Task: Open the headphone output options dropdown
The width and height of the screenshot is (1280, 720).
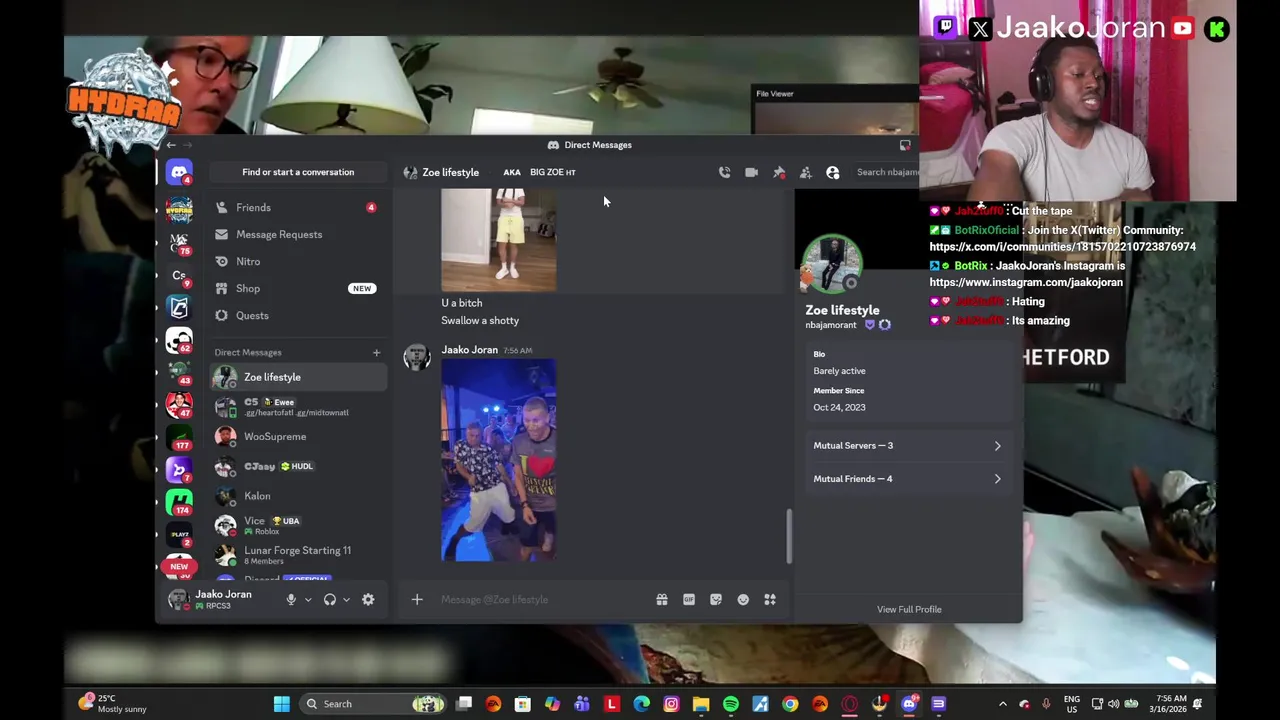Action: coord(346,600)
